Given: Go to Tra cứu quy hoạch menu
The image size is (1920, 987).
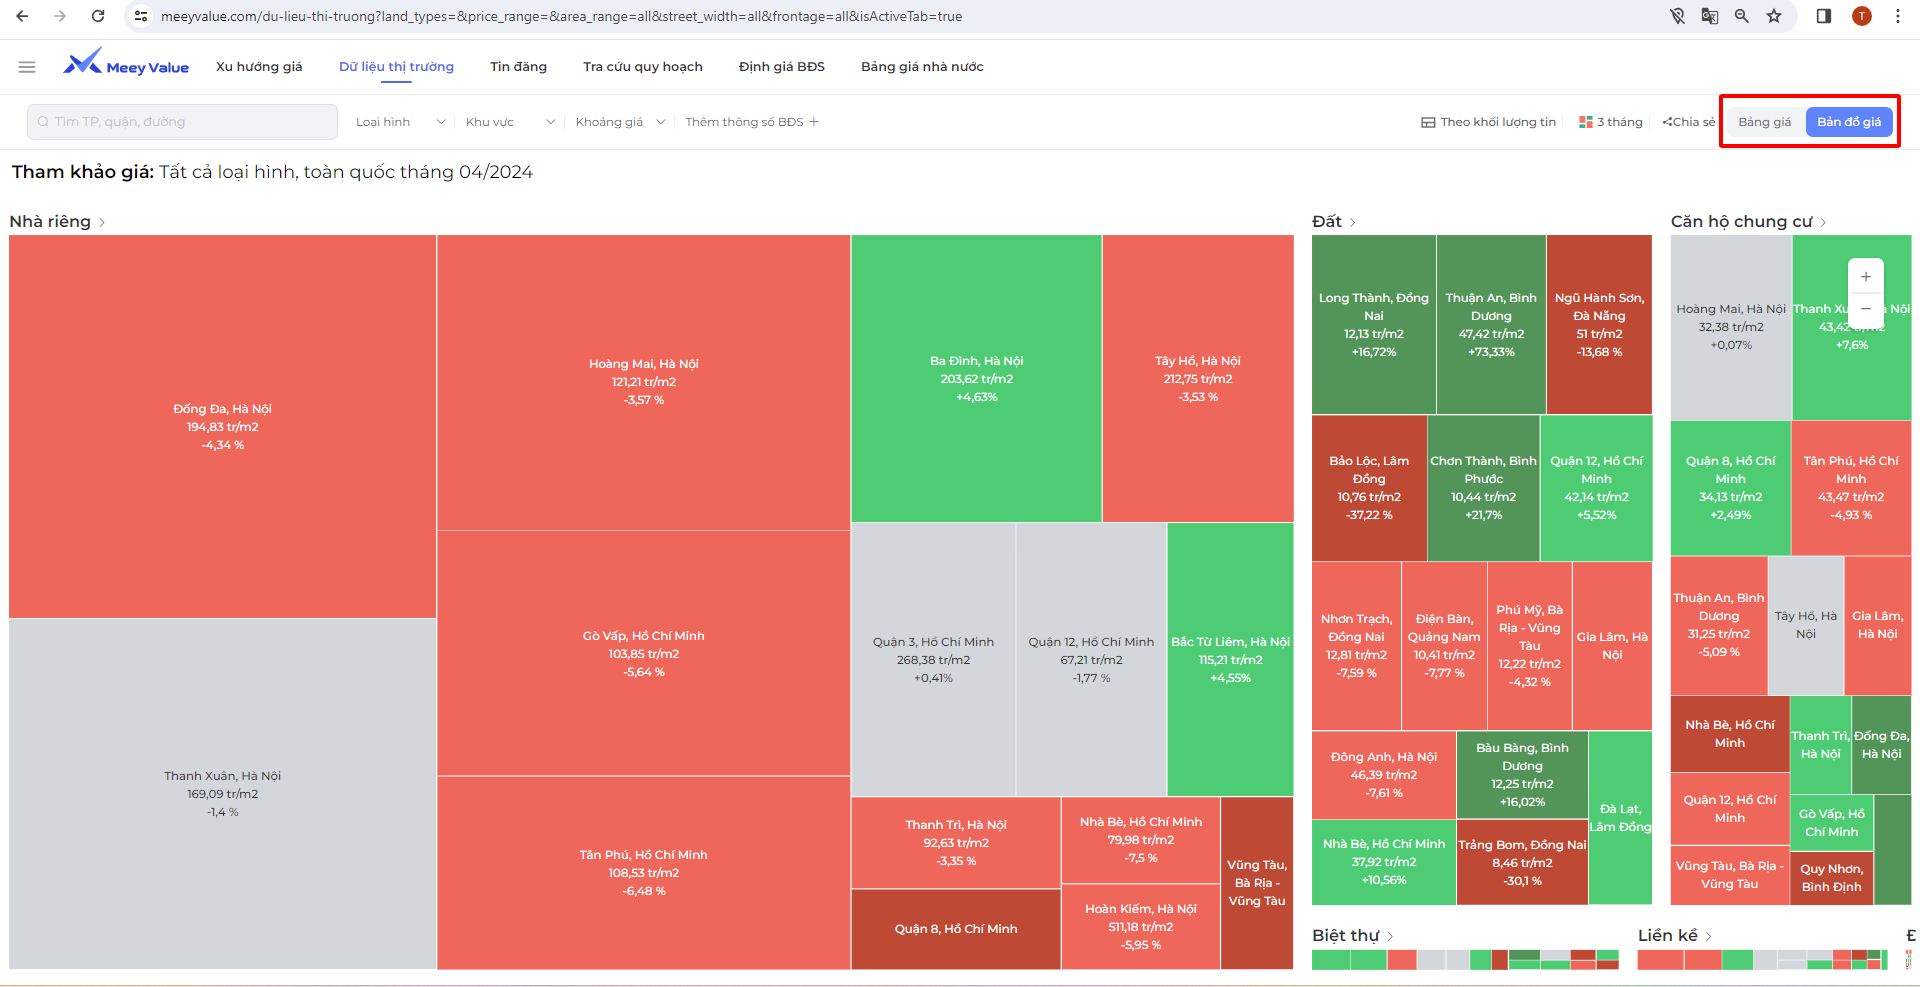Looking at the screenshot, I should (642, 67).
